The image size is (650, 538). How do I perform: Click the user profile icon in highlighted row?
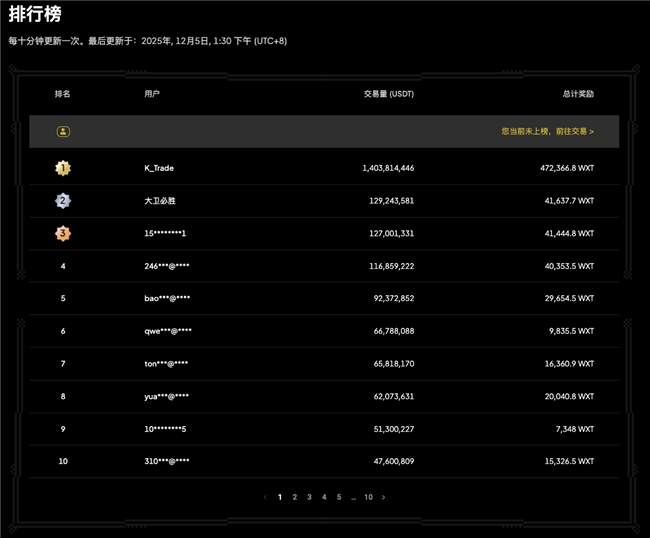(63, 131)
